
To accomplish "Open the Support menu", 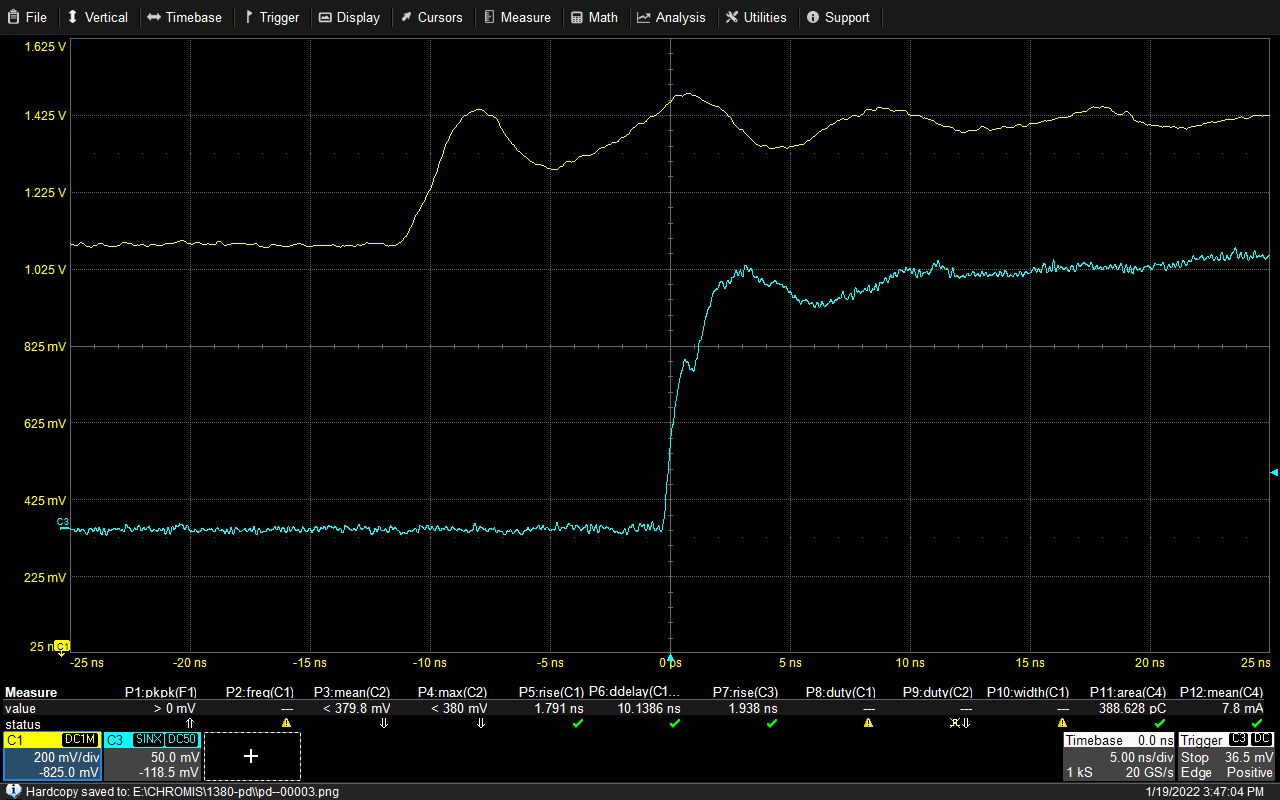I will [838, 17].
